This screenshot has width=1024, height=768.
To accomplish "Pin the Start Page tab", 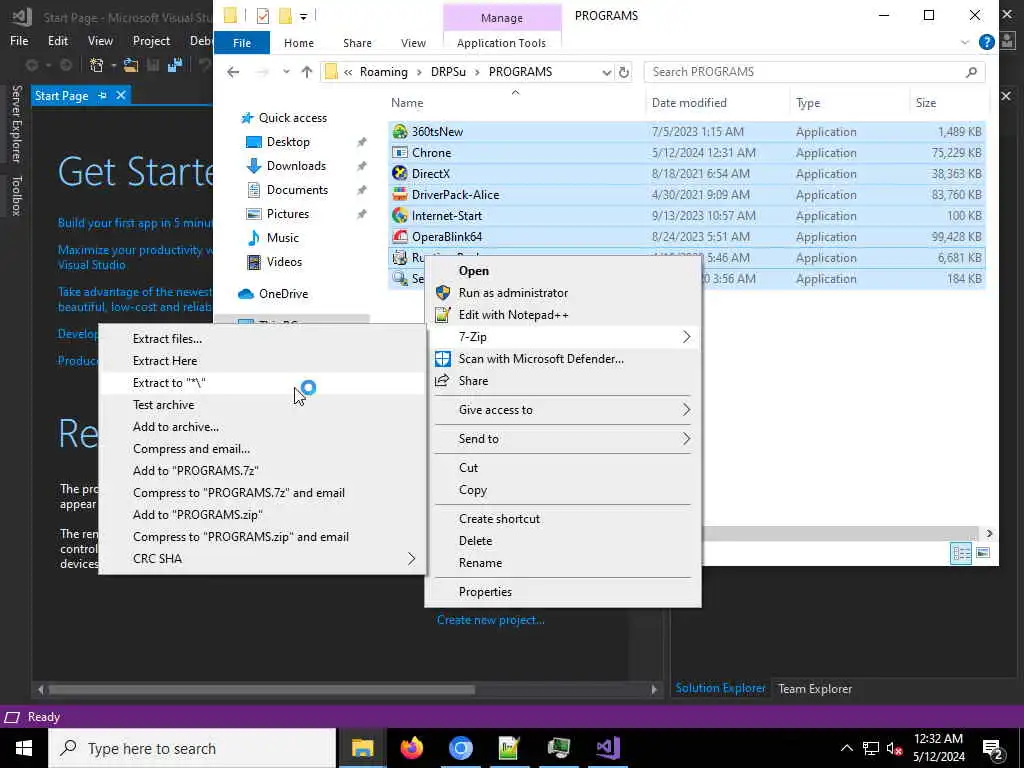I will pos(103,95).
